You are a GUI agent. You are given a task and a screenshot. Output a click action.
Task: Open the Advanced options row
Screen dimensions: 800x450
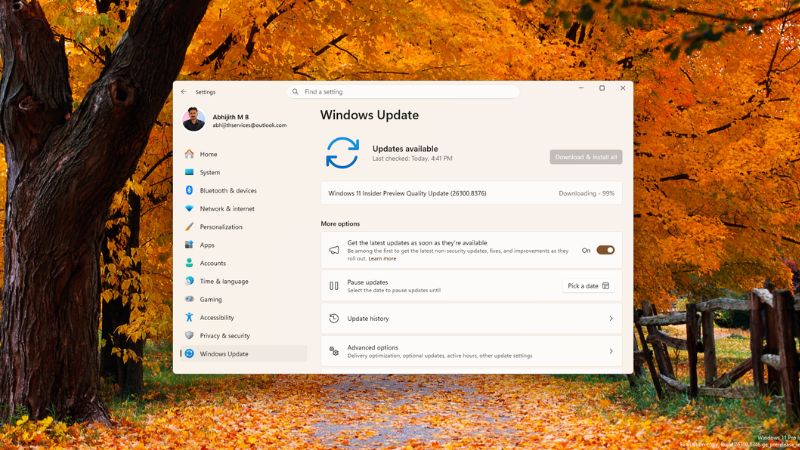[x=471, y=351]
